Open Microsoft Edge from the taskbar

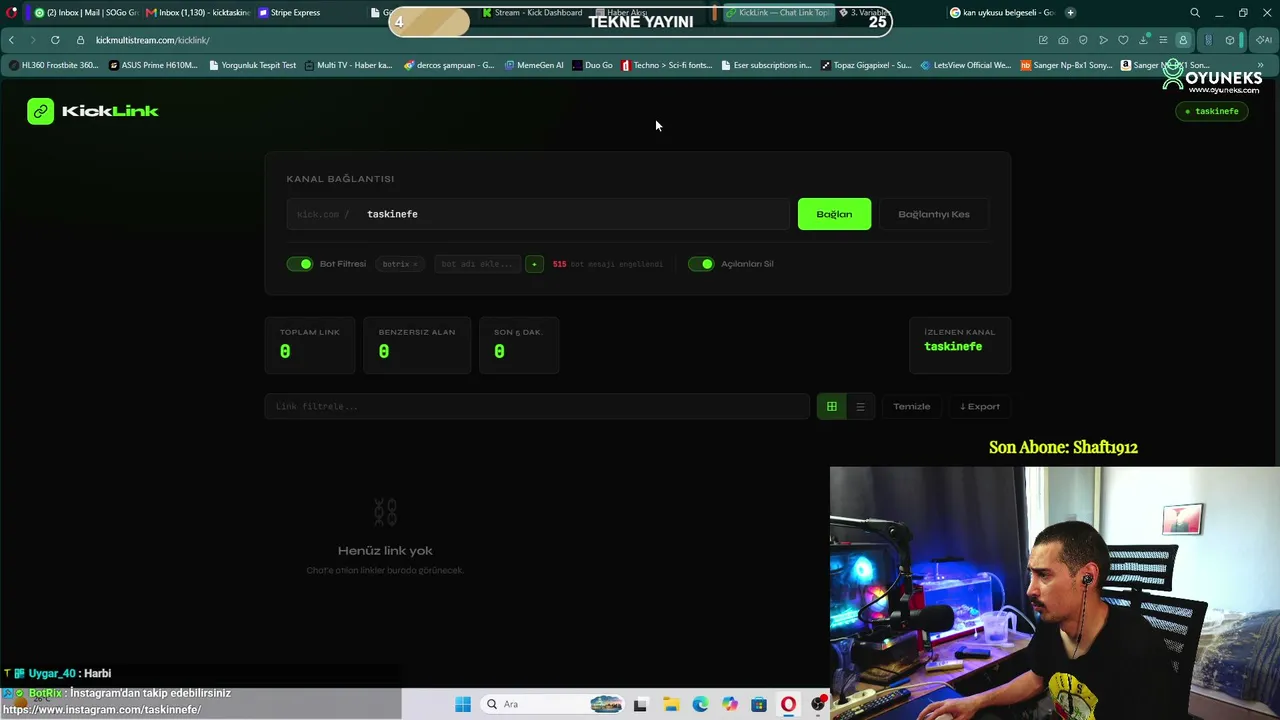tap(700, 704)
